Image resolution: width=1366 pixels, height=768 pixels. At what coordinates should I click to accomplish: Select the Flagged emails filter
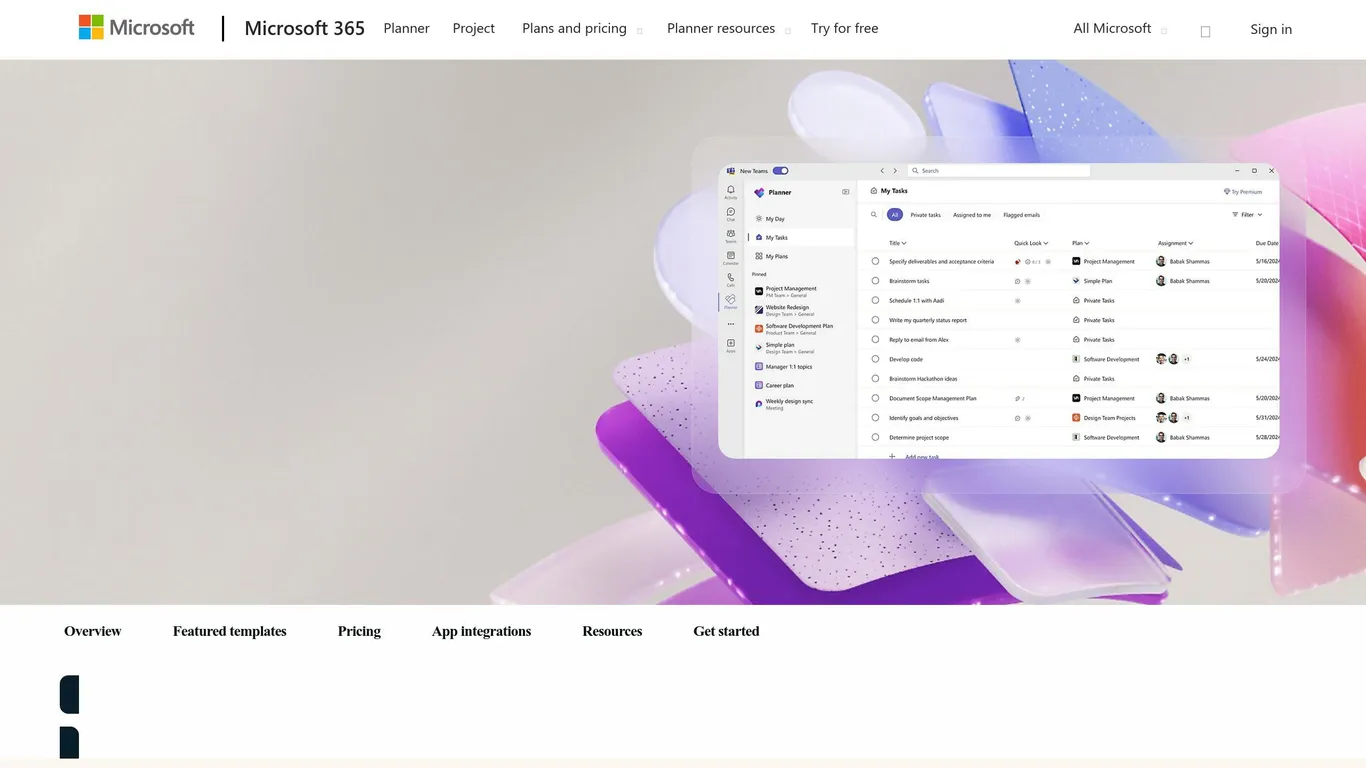click(1021, 215)
